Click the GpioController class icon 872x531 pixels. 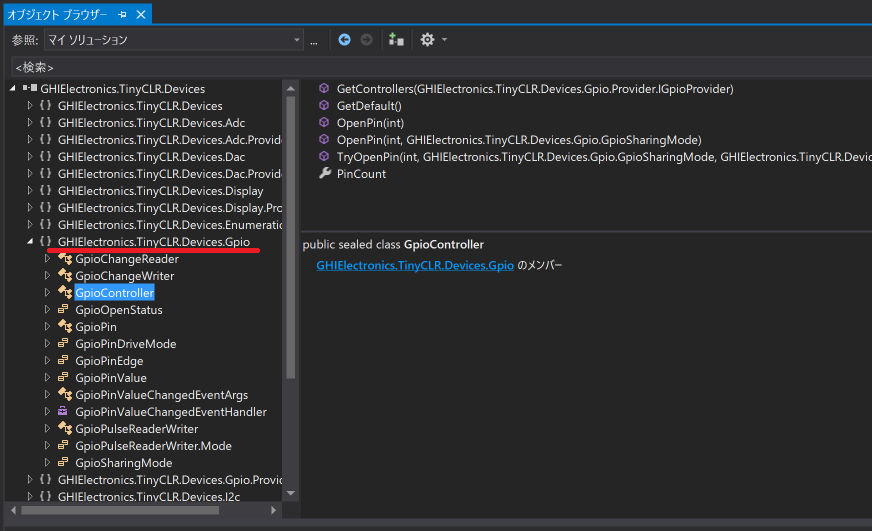tap(65, 292)
